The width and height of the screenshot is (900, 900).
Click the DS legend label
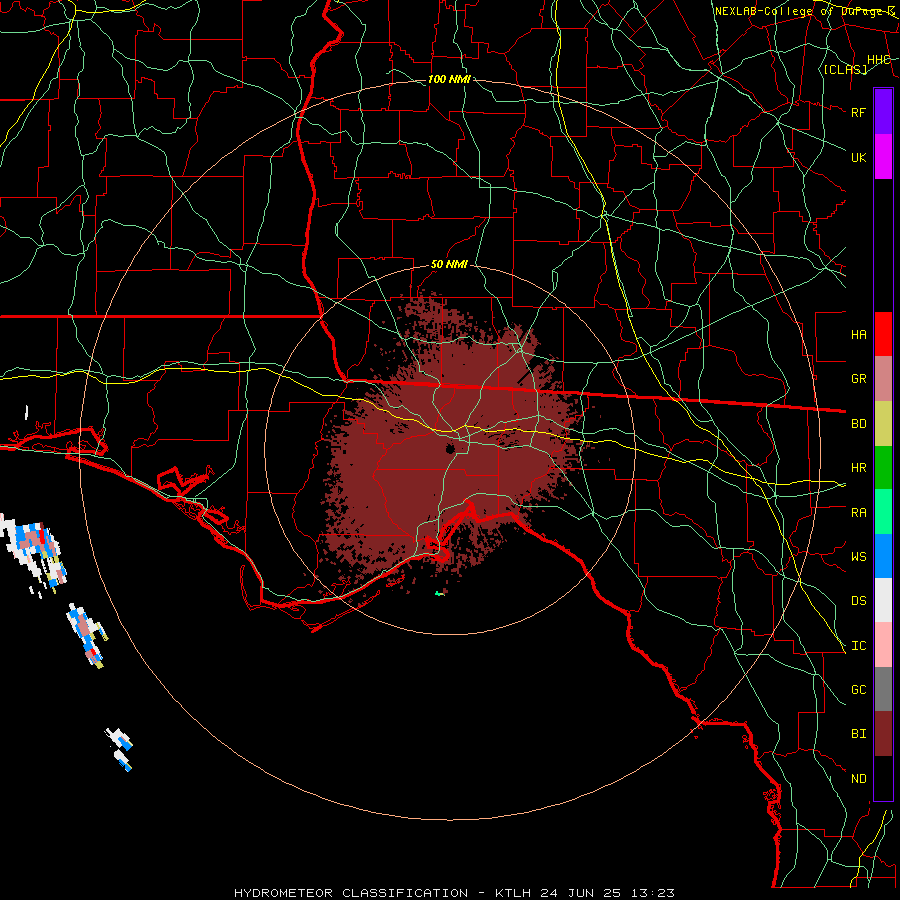[858, 601]
